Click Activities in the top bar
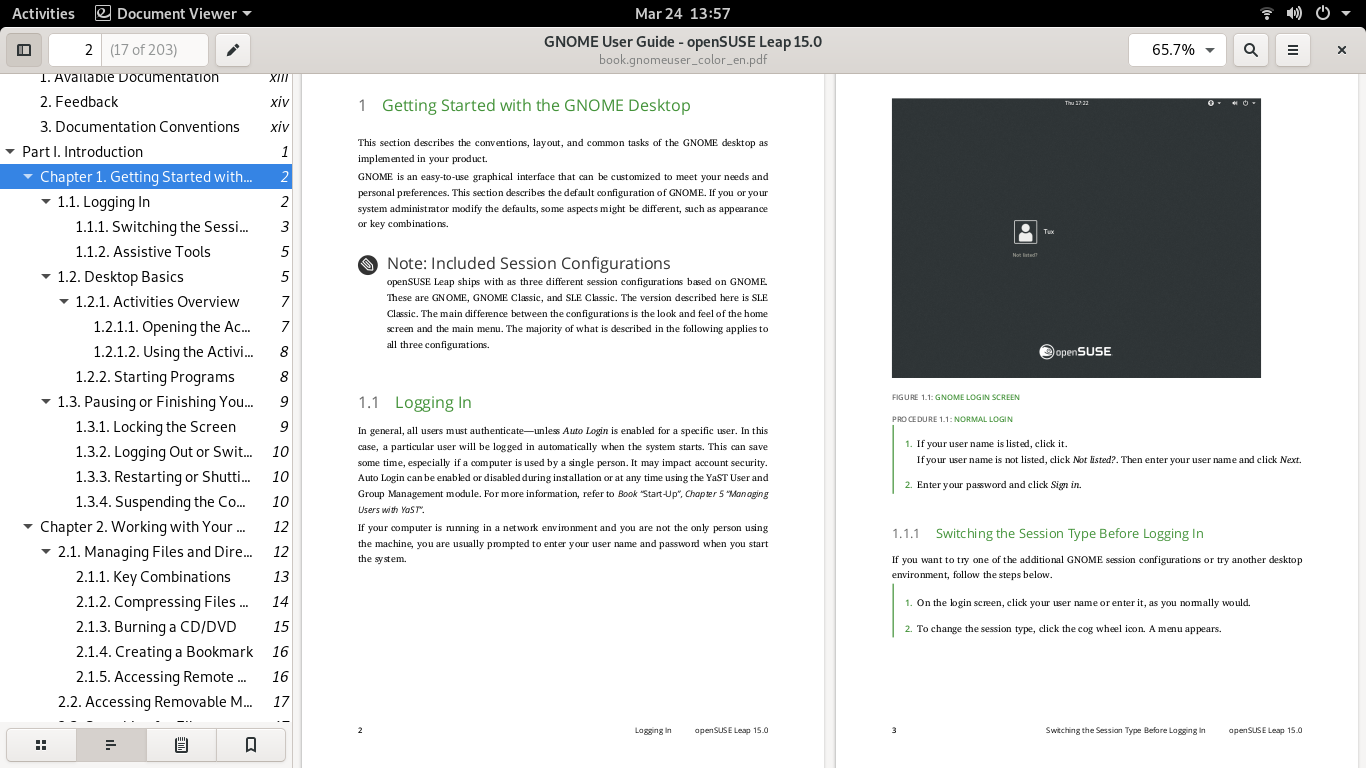This screenshot has height=768, width=1366. coord(43,13)
